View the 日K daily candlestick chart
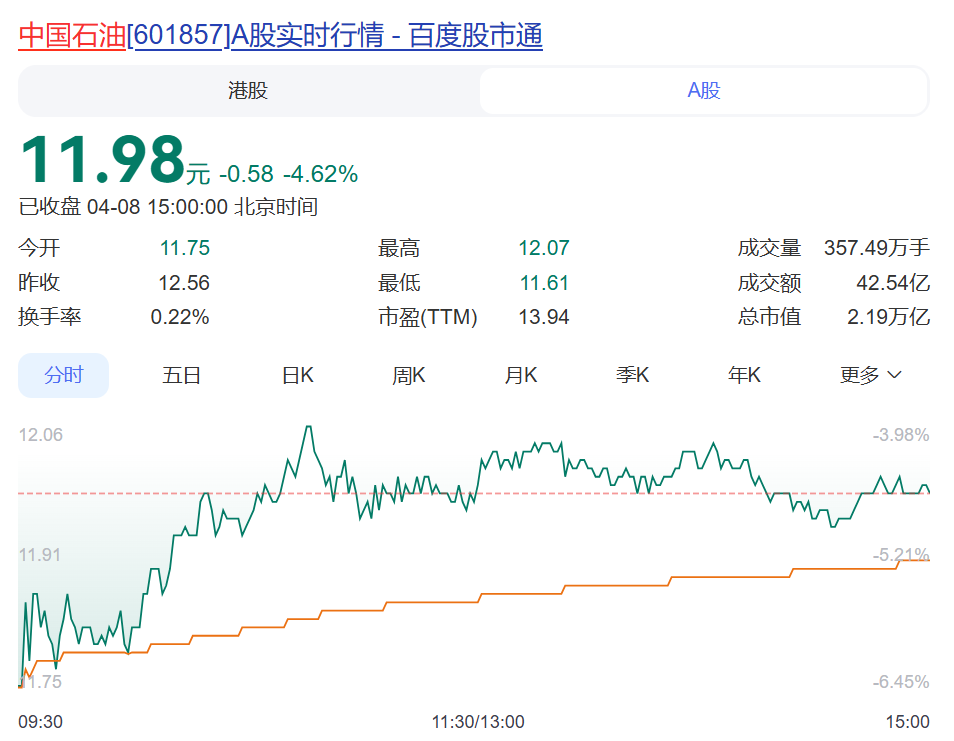 pos(297,374)
